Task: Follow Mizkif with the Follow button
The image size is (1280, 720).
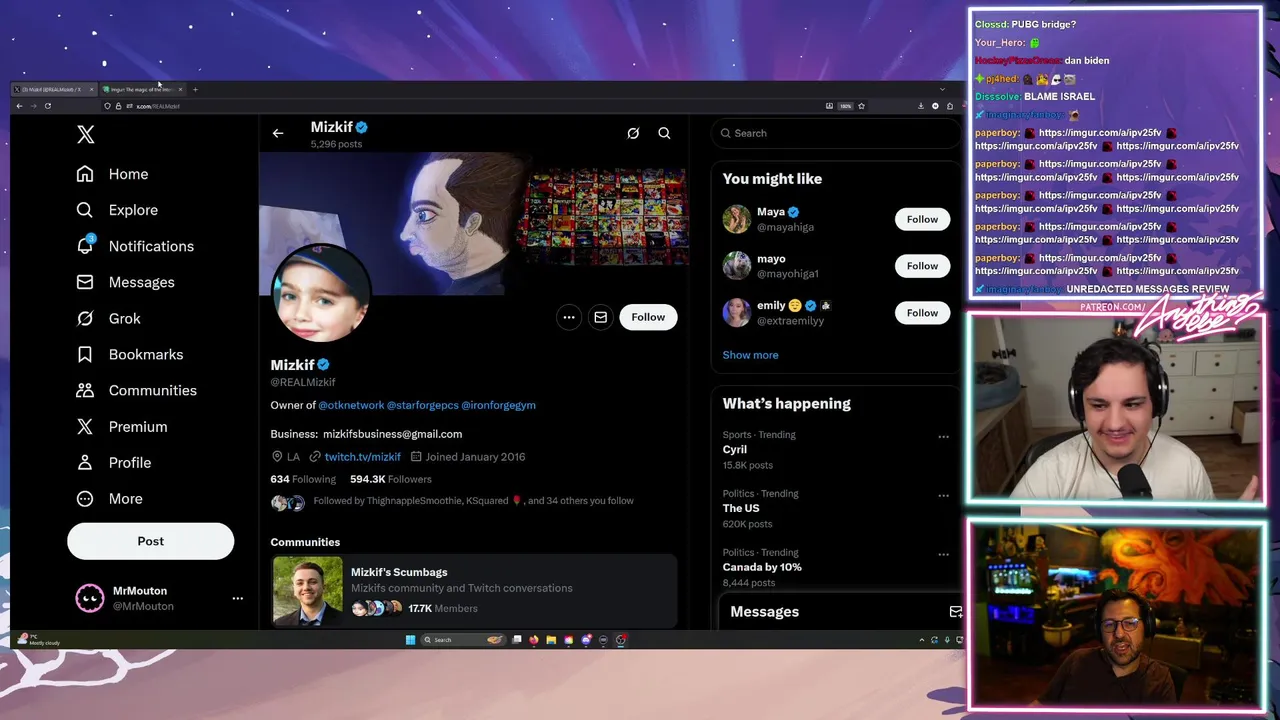Action: [x=648, y=317]
